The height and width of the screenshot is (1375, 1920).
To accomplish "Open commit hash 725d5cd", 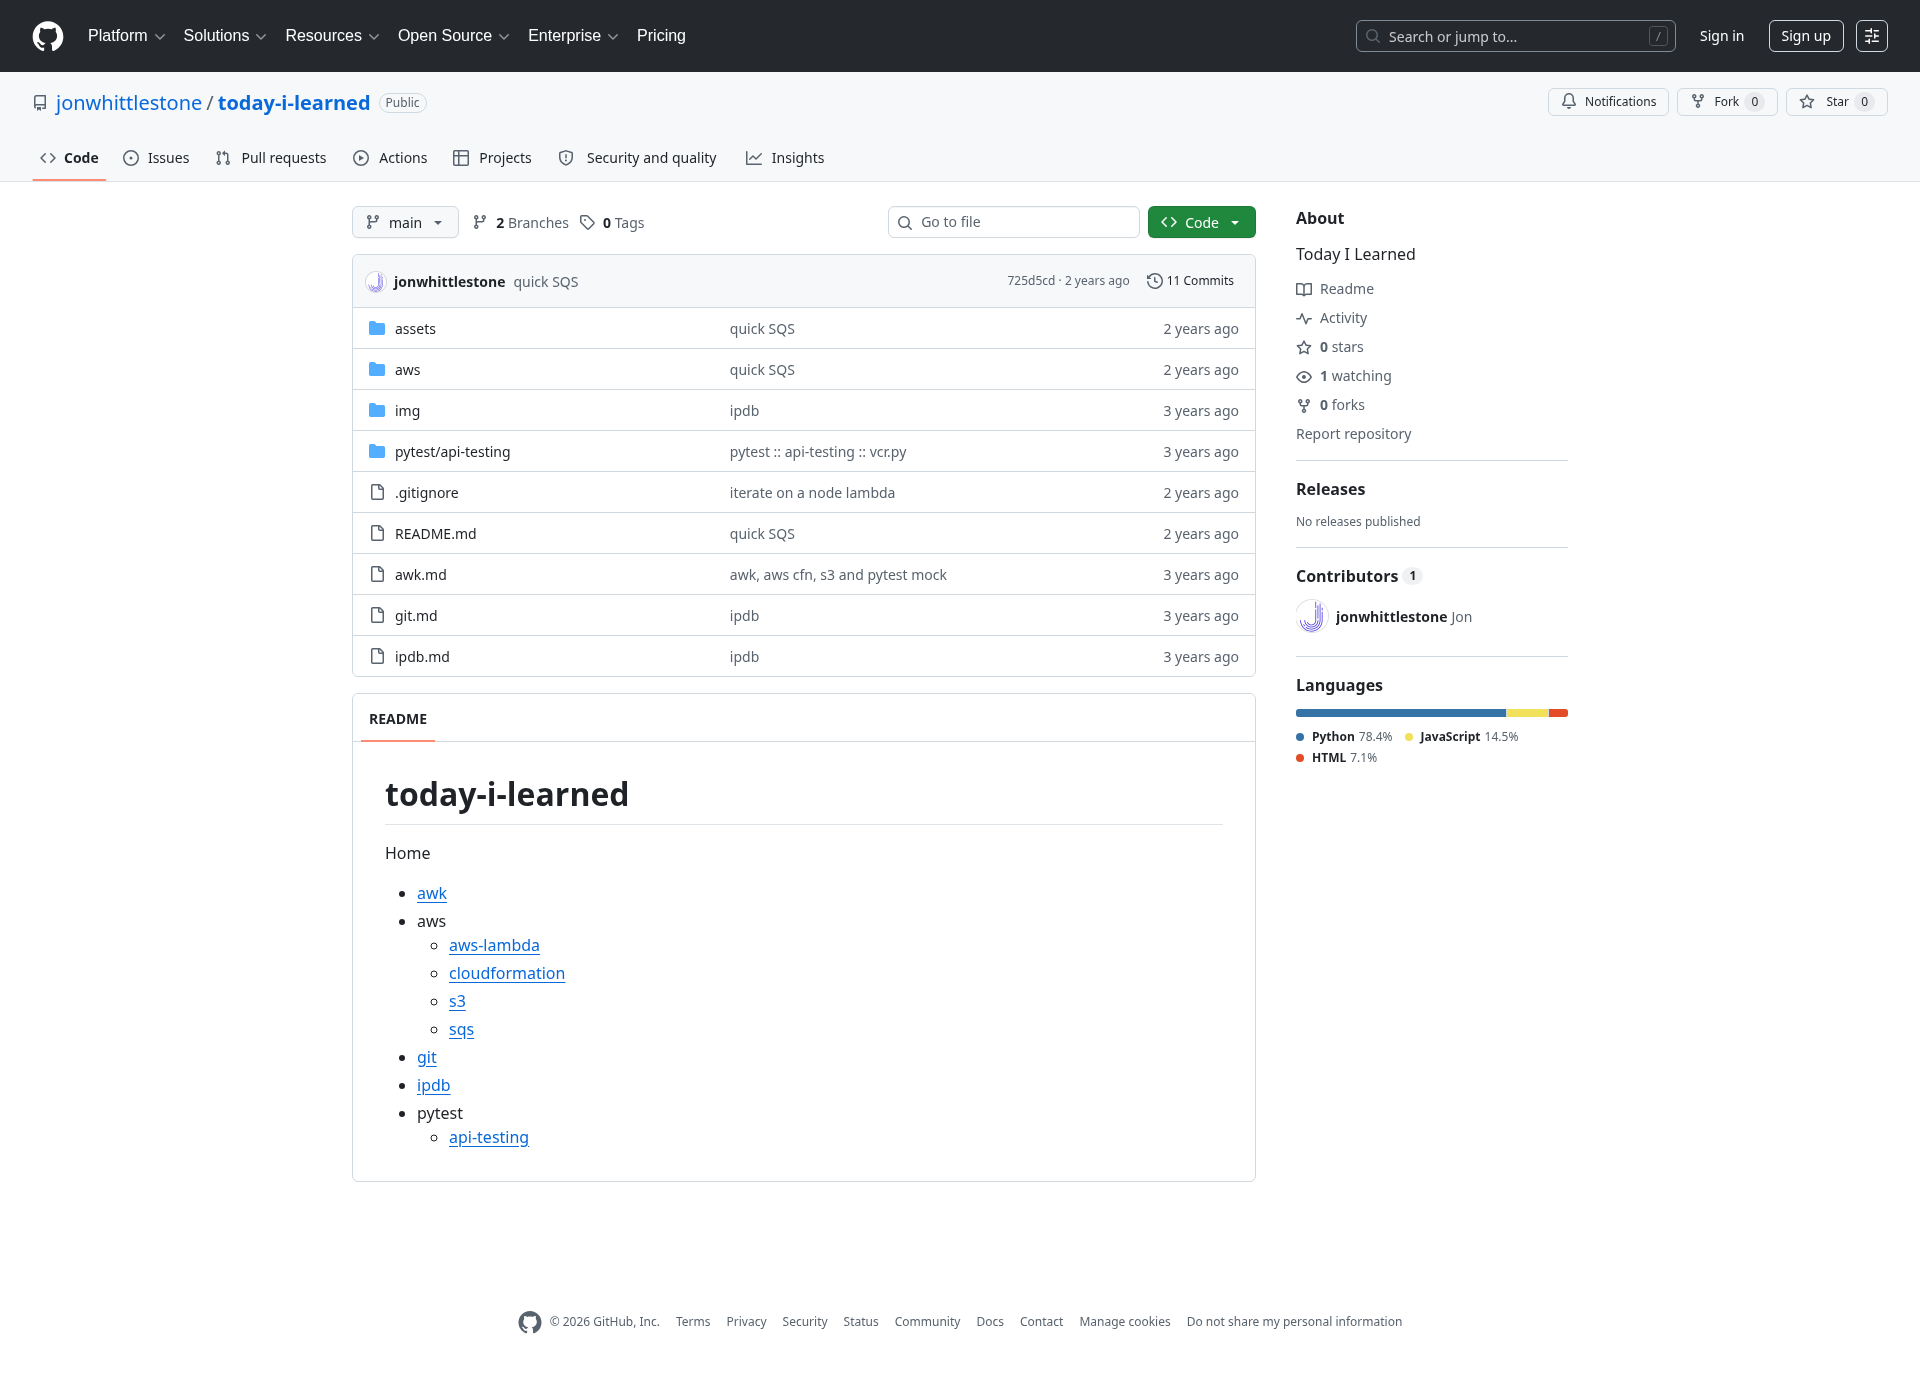I will (1031, 281).
